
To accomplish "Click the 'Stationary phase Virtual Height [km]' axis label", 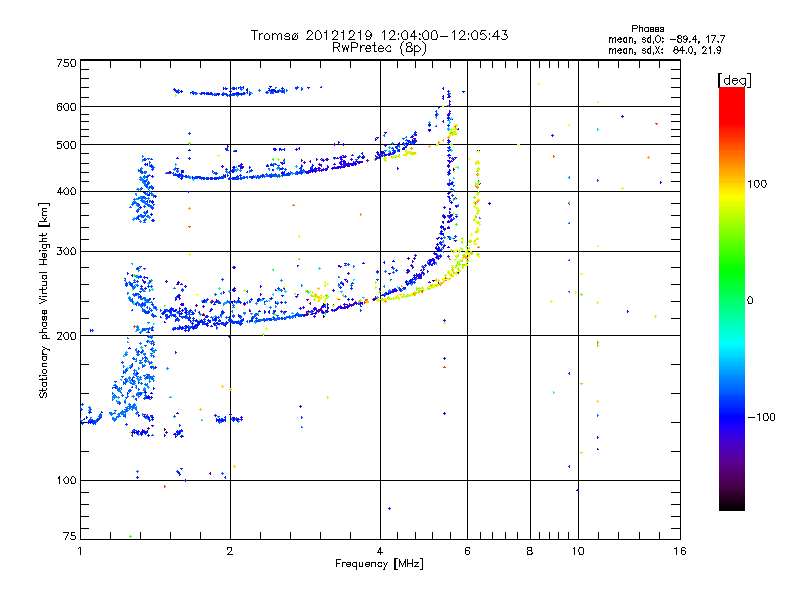I will click(x=43, y=300).
